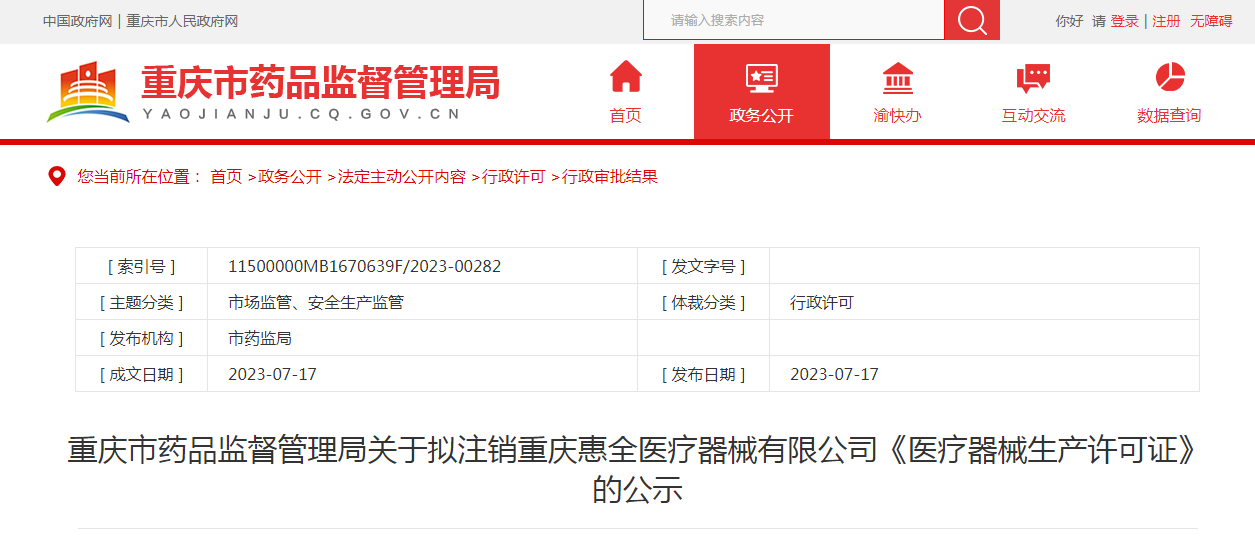
Task: Go to 行政审批结果 in the breadcrumb
Action: 610,177
